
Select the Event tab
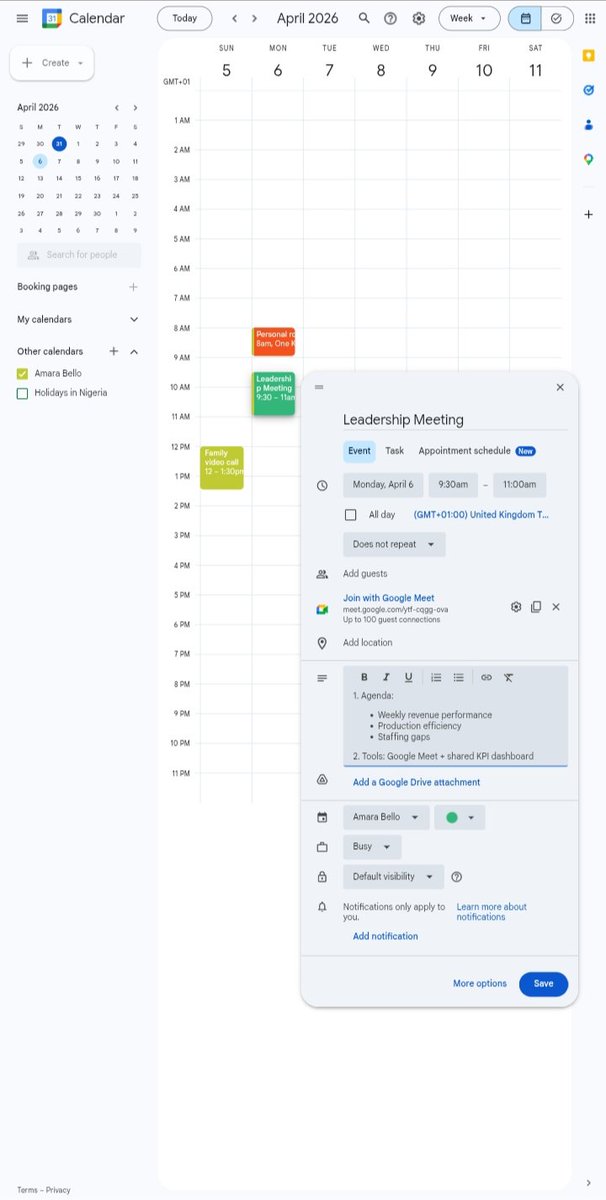tap(359, 451)
